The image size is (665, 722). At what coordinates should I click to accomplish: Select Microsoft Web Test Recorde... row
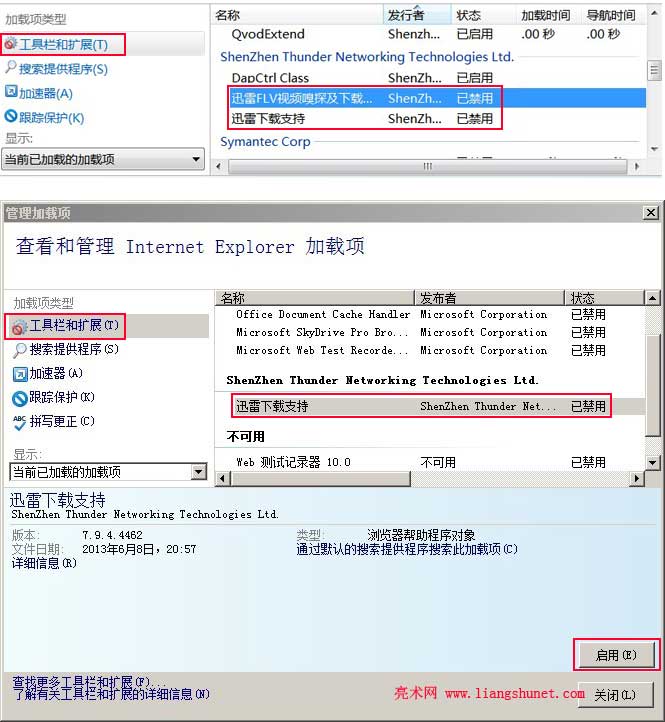430,350
